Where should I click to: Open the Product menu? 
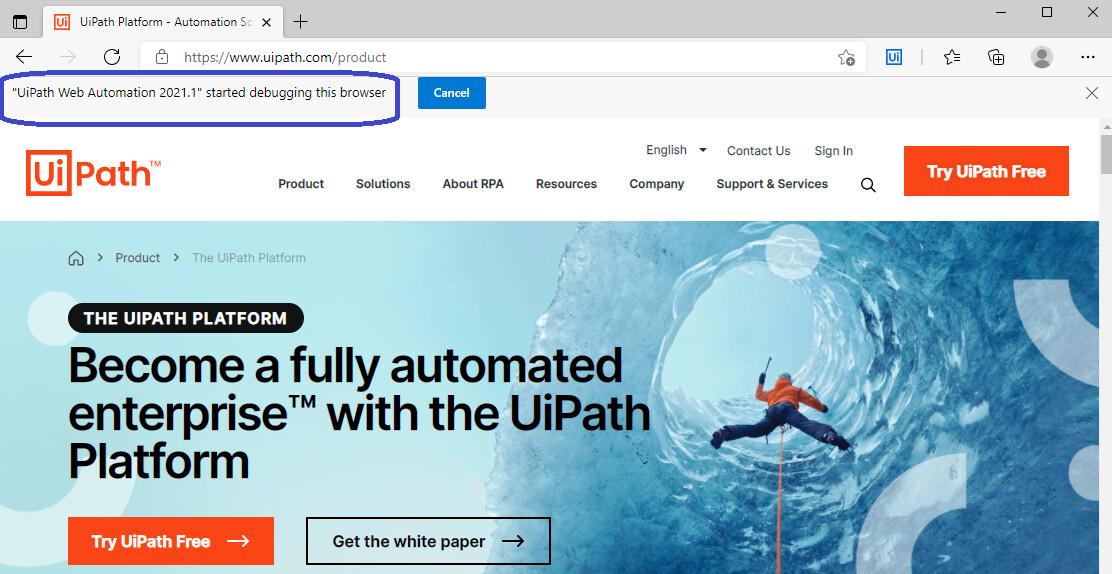click(x=301, y=184)
